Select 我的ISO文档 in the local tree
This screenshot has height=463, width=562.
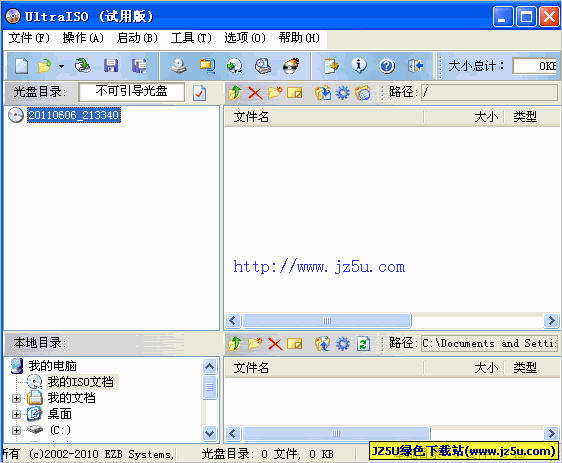[x=81, y=382]
